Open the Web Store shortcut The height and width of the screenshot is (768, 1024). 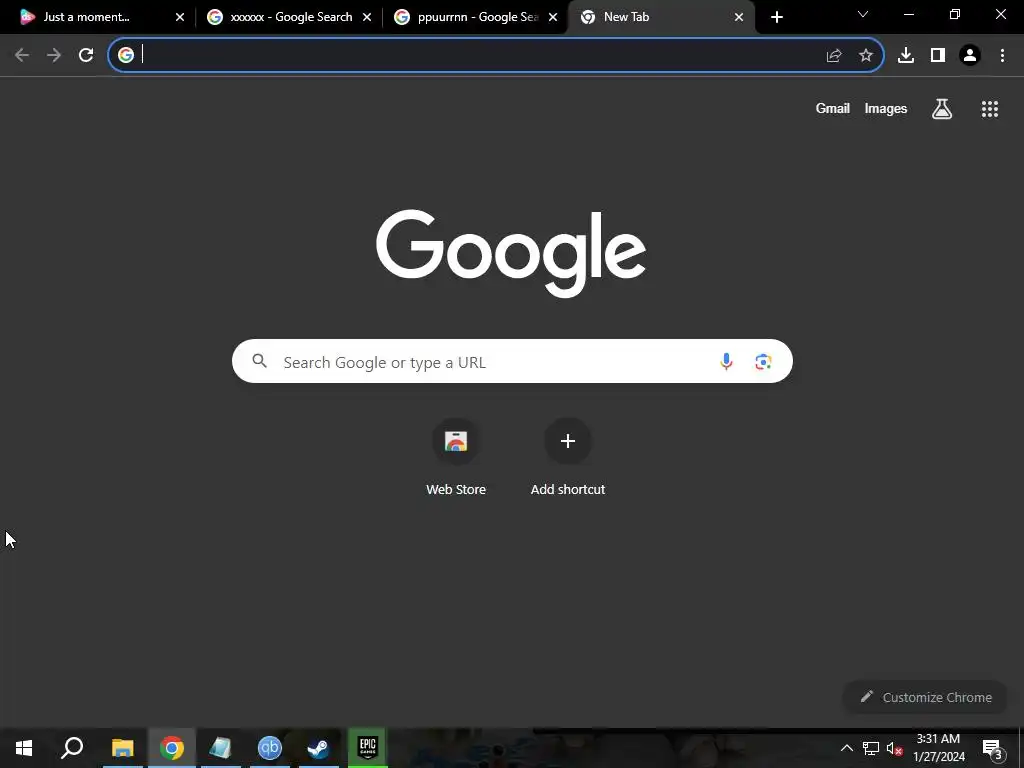(x=456, y=458)
